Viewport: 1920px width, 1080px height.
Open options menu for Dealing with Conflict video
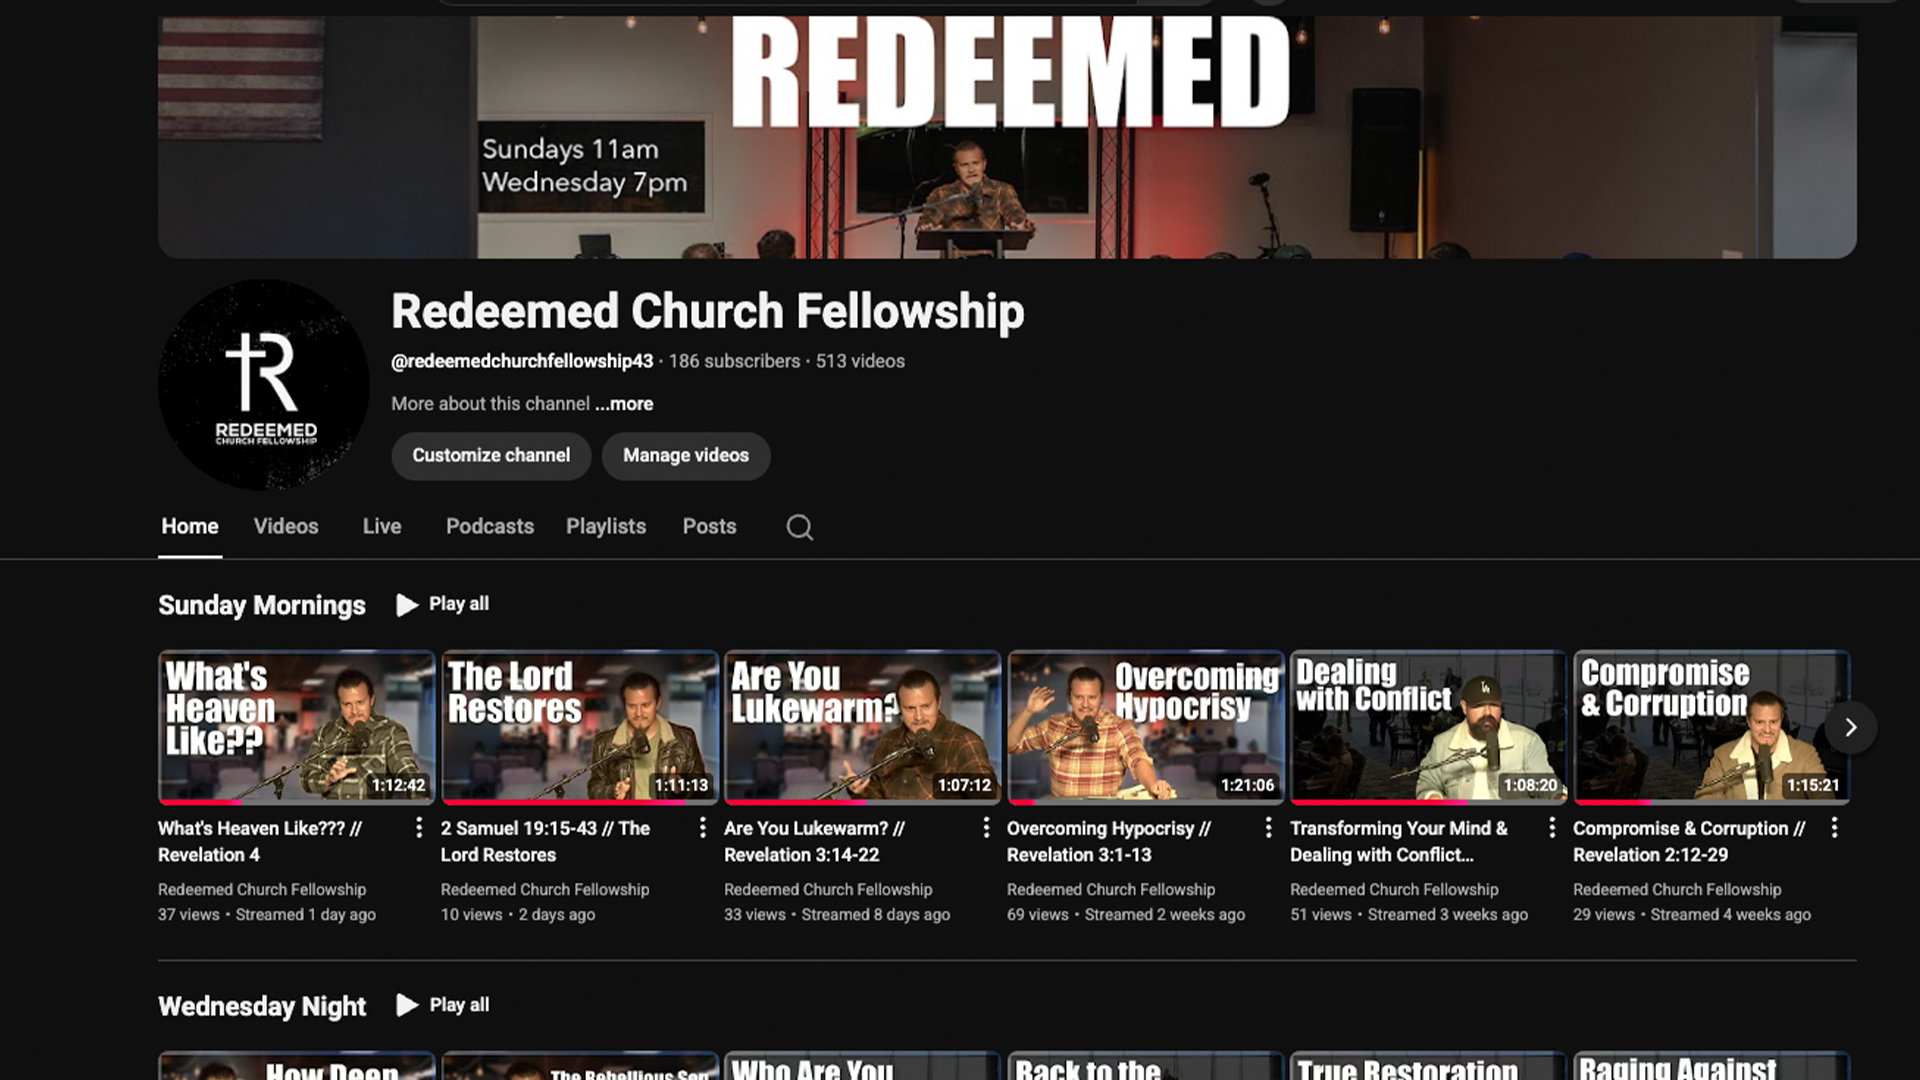click(x=1551, y=828)
